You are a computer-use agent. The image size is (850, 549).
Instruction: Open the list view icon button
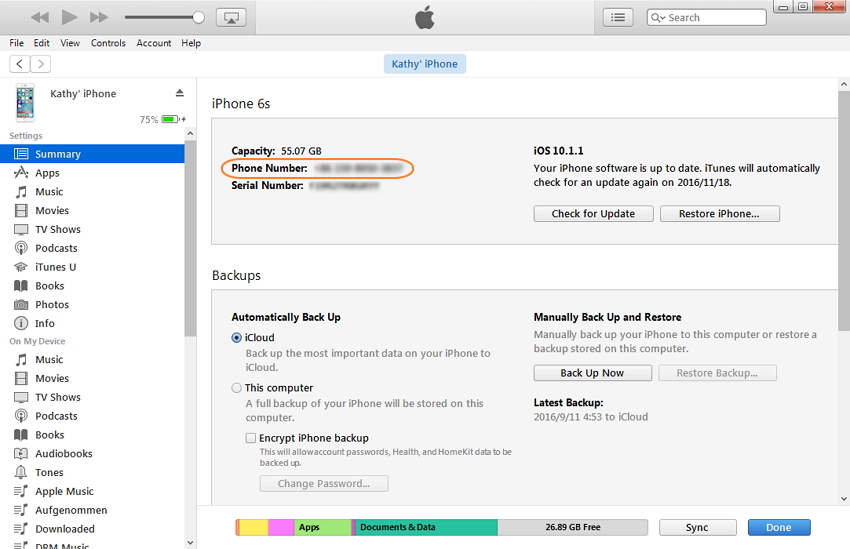[x=618, y=17]
